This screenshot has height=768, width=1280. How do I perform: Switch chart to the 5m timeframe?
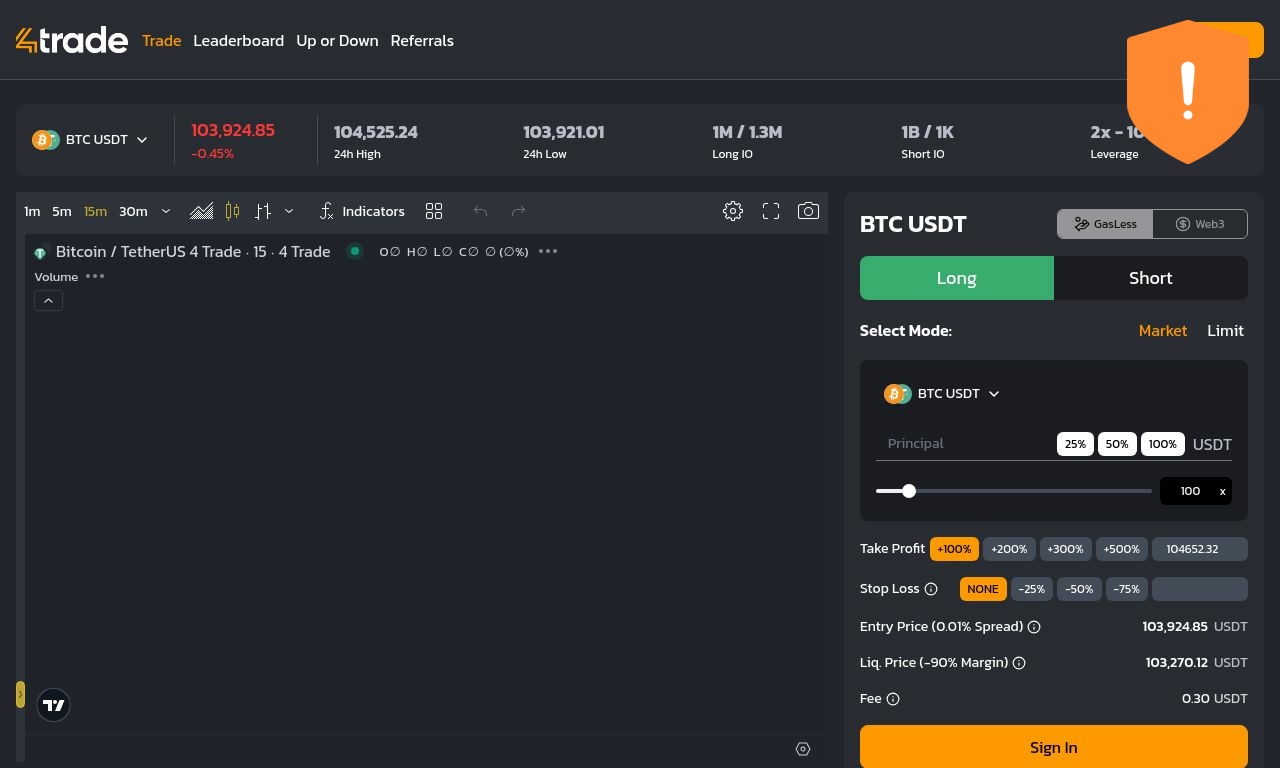pos(62,211)
